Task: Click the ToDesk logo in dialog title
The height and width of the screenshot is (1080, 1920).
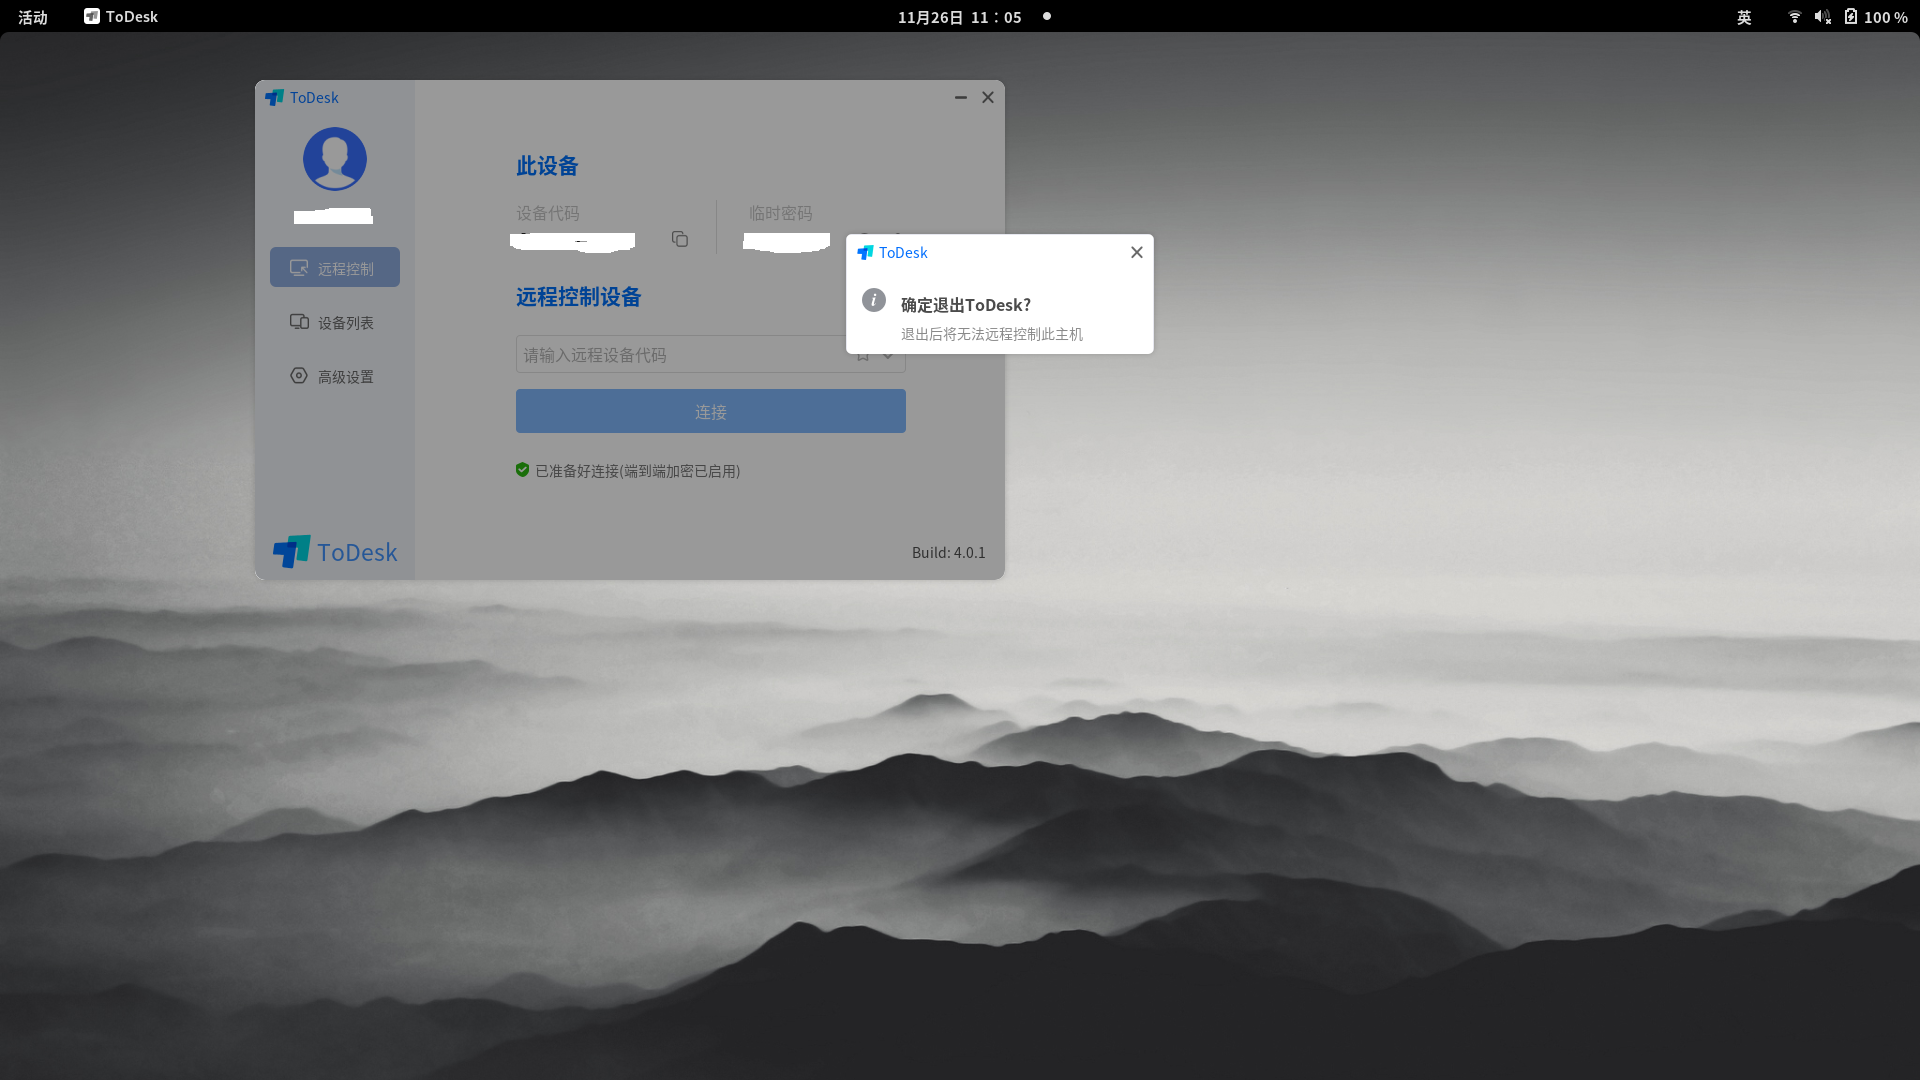Action: pyautogui.click(x=865, y=253)
